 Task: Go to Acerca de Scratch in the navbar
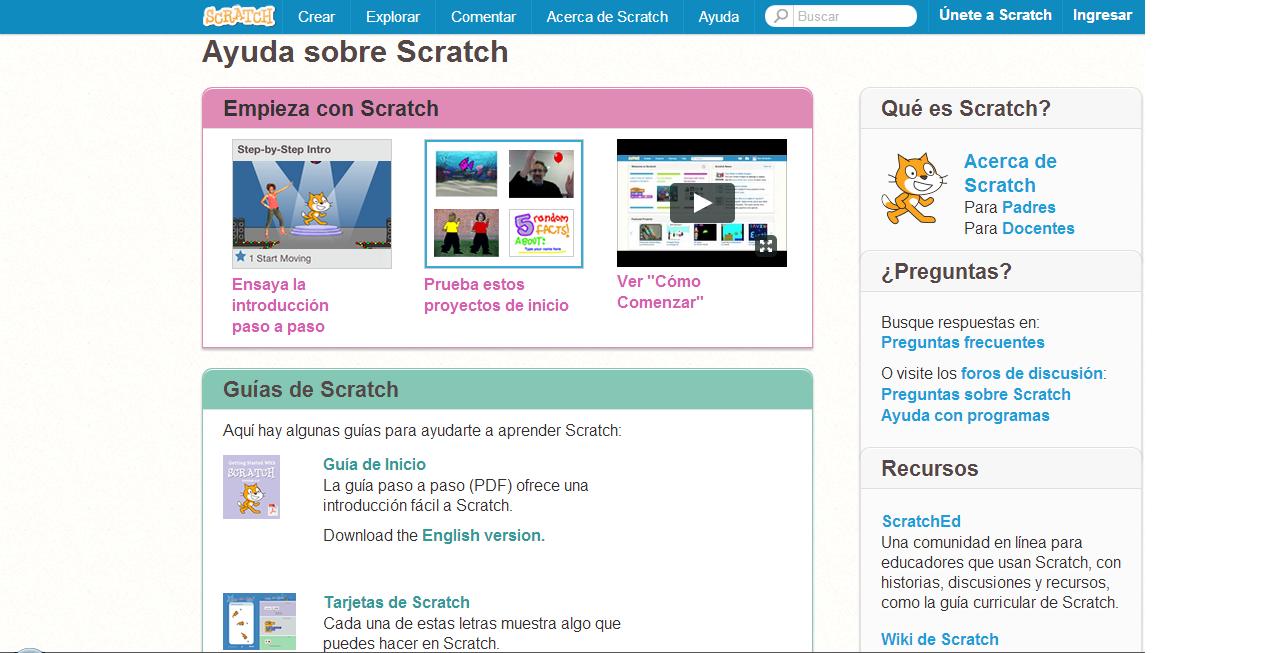click(605, 16)
